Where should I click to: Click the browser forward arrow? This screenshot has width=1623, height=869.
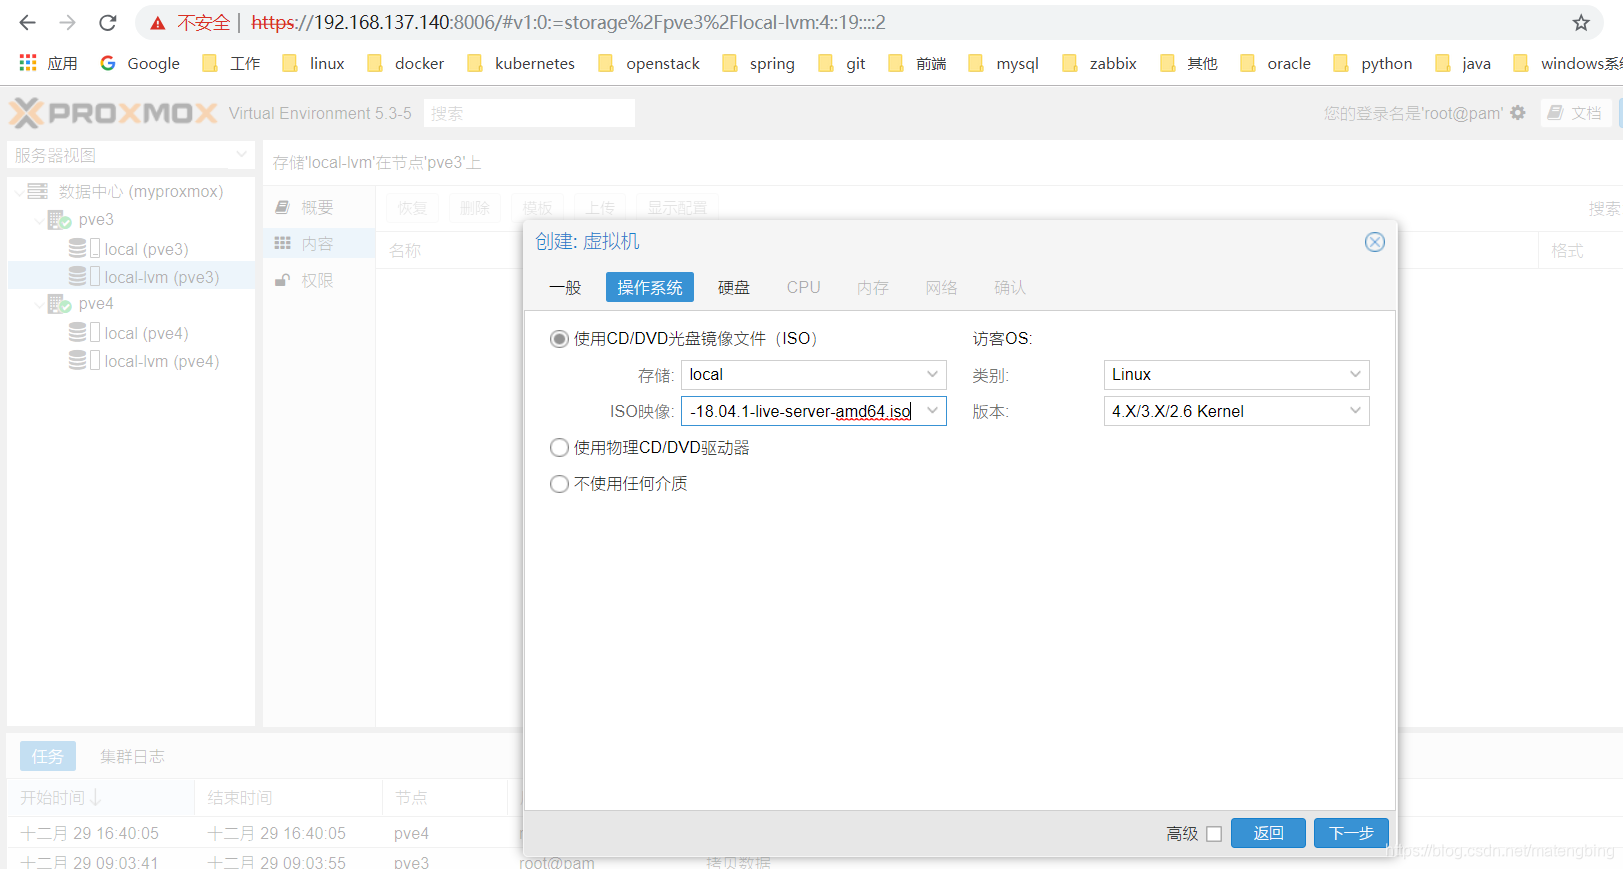click(67, 22)
